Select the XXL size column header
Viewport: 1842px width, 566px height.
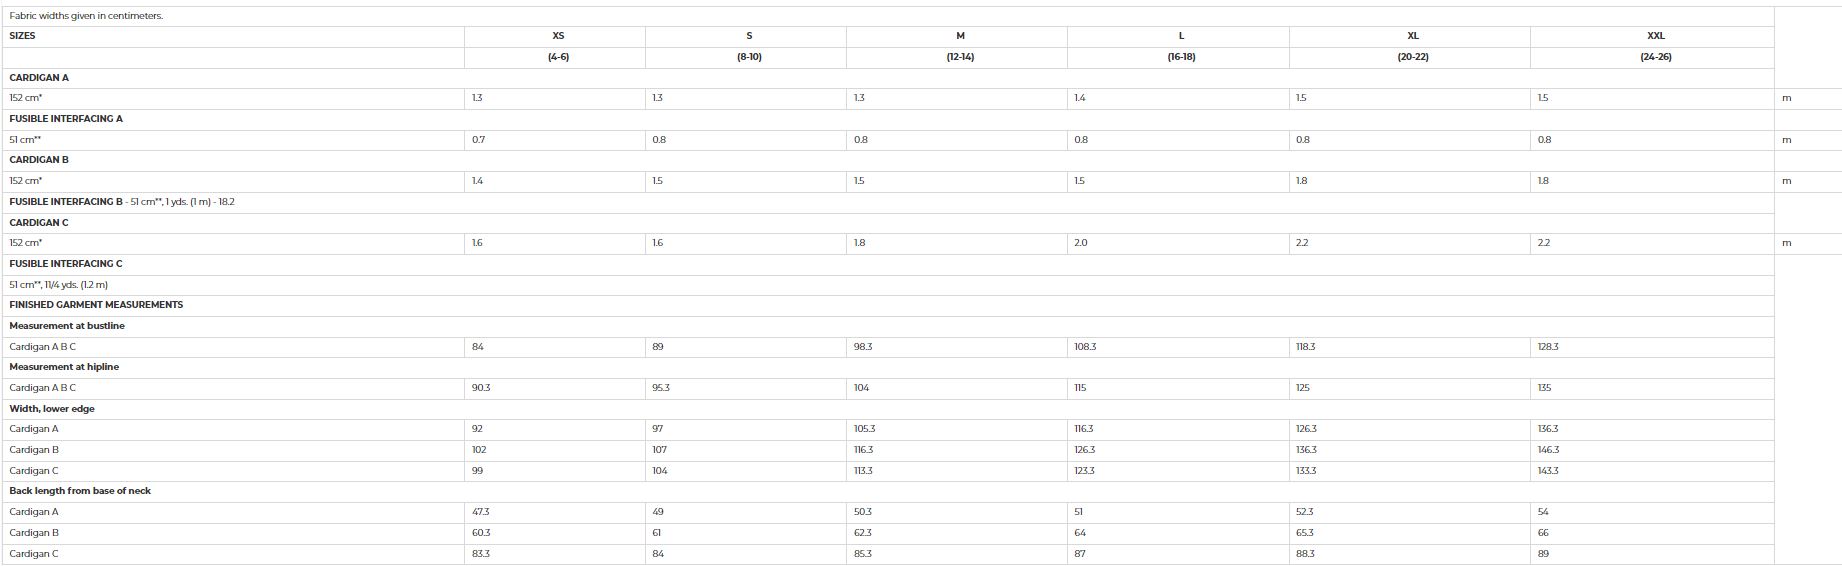coord(1655,36)
